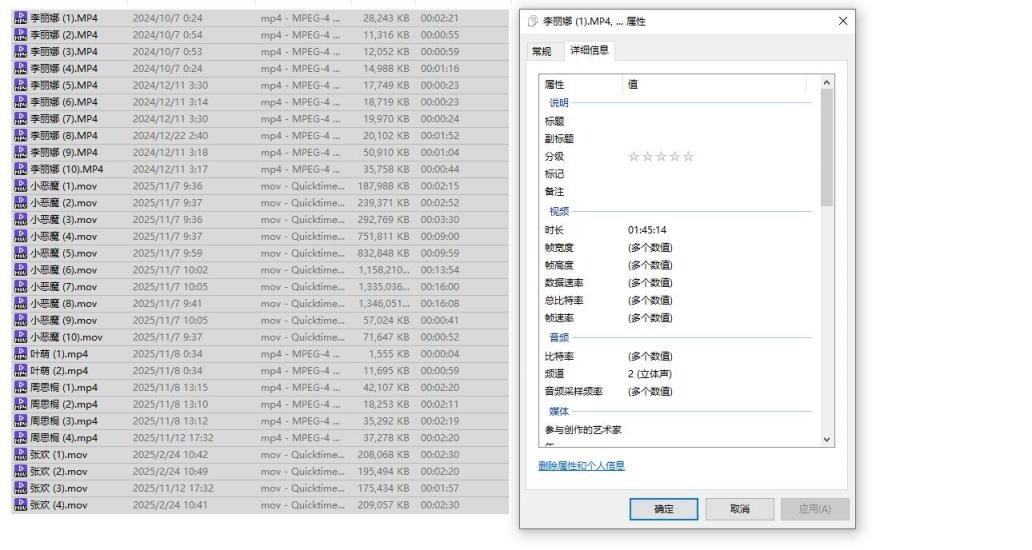Screen dimensions: 1032x550
Task: Select the 叶萌 (1).mp4 video icon
Action: click(x=20, y=354)
